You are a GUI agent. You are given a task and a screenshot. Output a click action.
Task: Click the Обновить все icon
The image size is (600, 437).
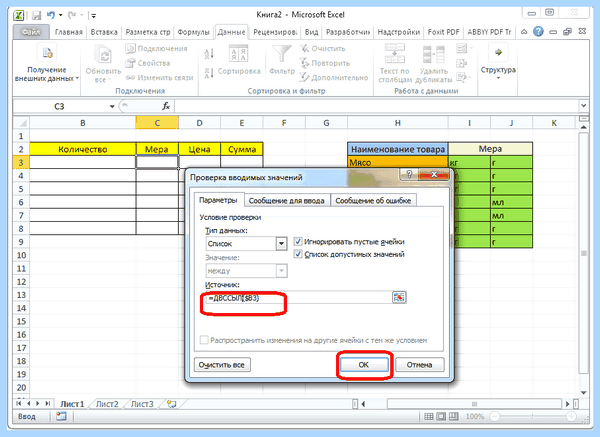(x=103, y=55)
